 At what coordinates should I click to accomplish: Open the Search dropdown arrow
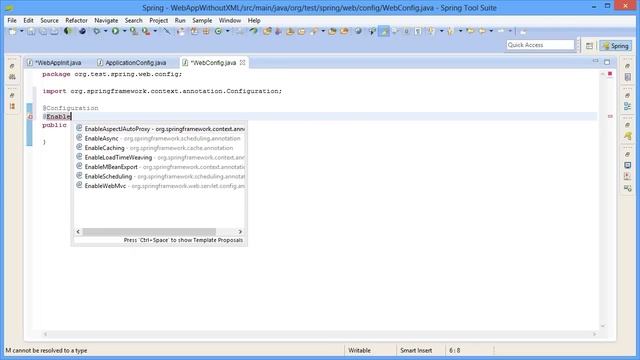pos(323,31)
